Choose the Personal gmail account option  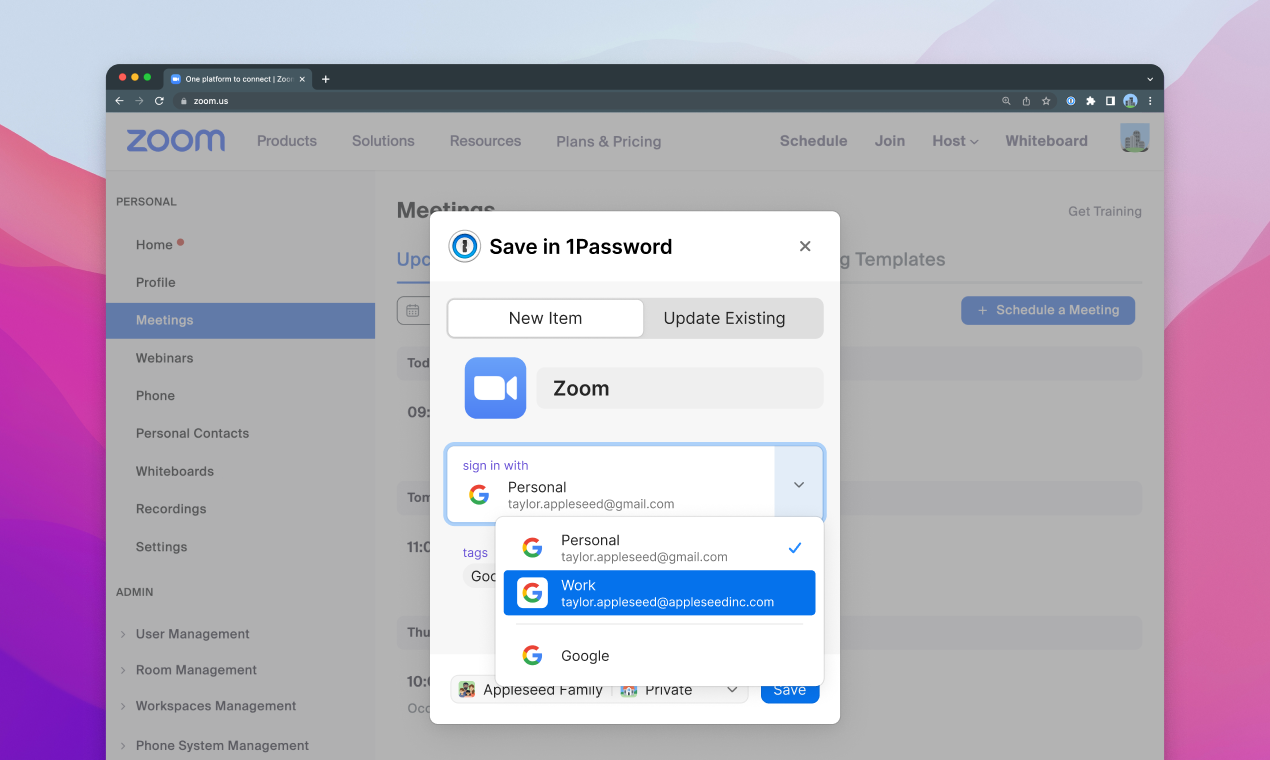[660, 548]
